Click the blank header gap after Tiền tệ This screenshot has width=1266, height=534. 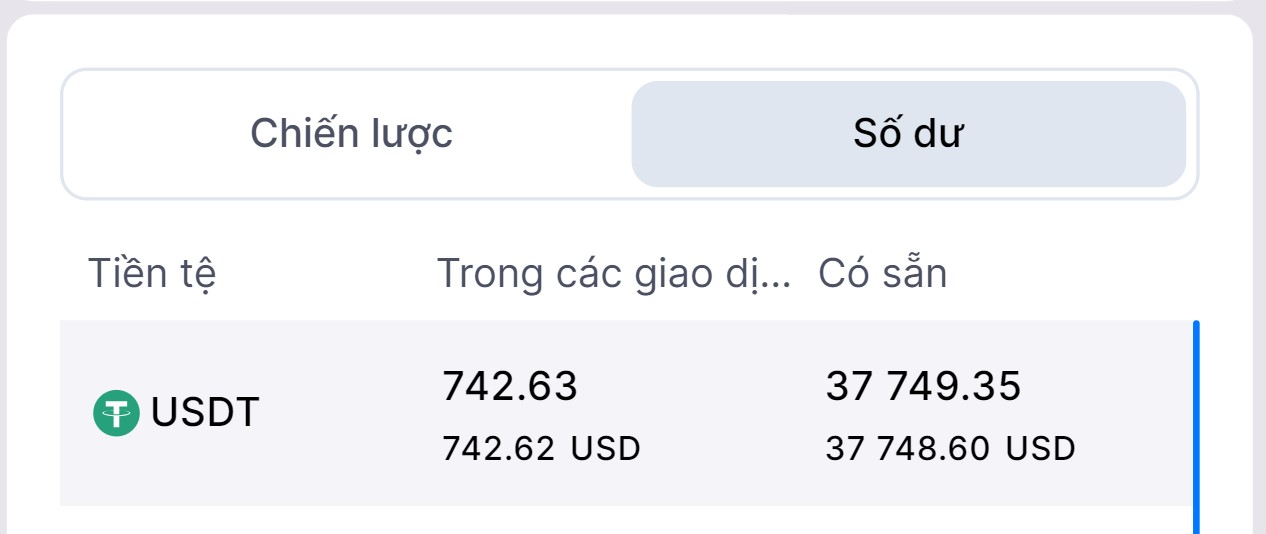click(x=320, y=273)
